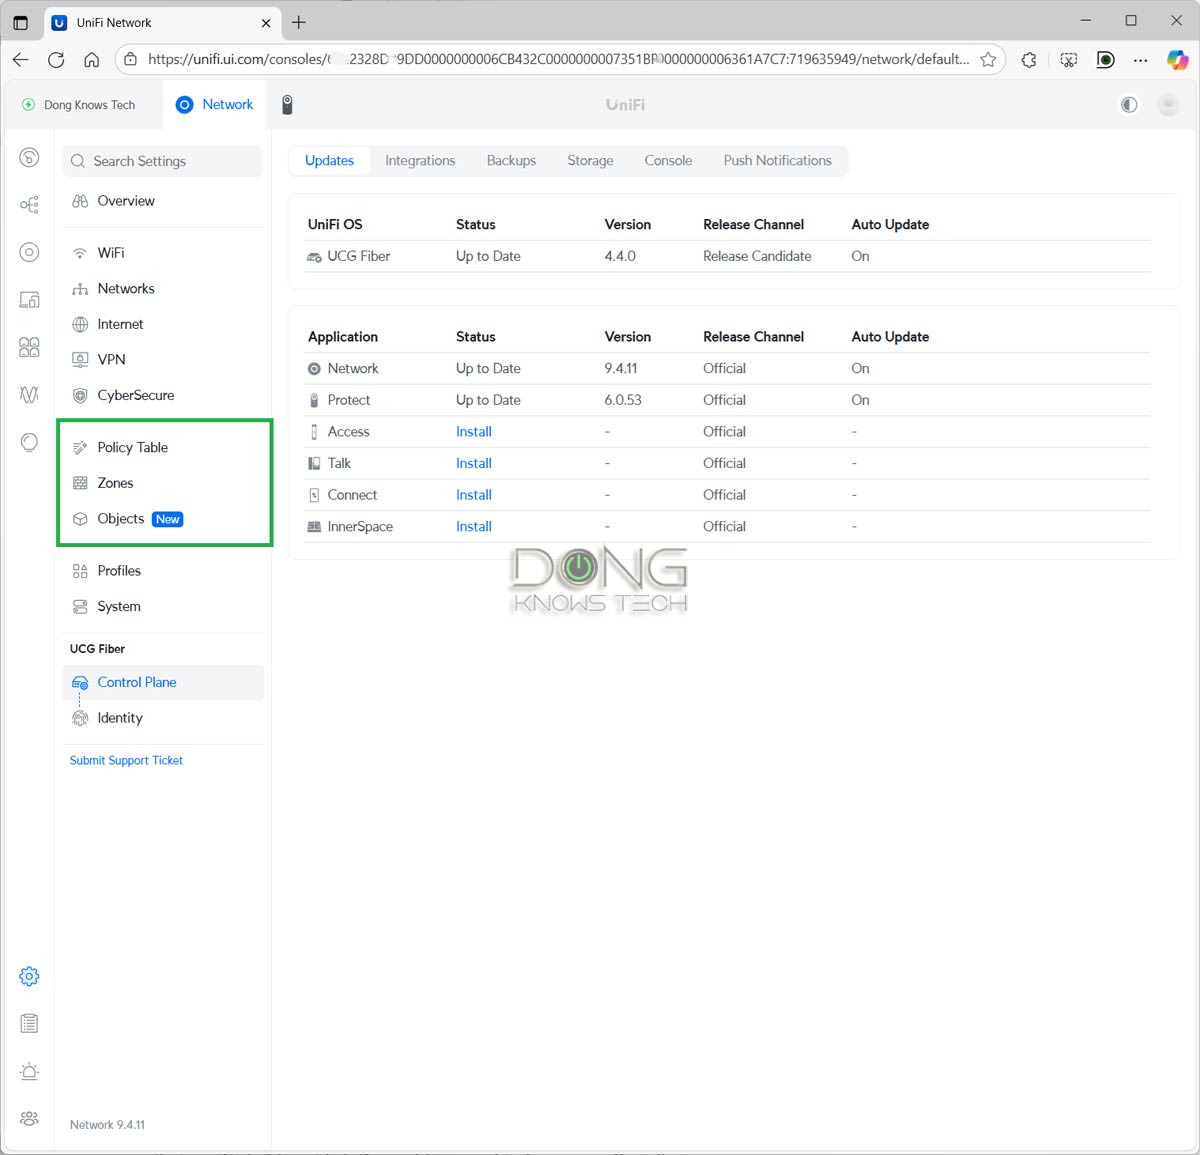The height and width of the screenshot is (1155, 1200).
Task: Switch to the Updates tab
Action: 329,161
